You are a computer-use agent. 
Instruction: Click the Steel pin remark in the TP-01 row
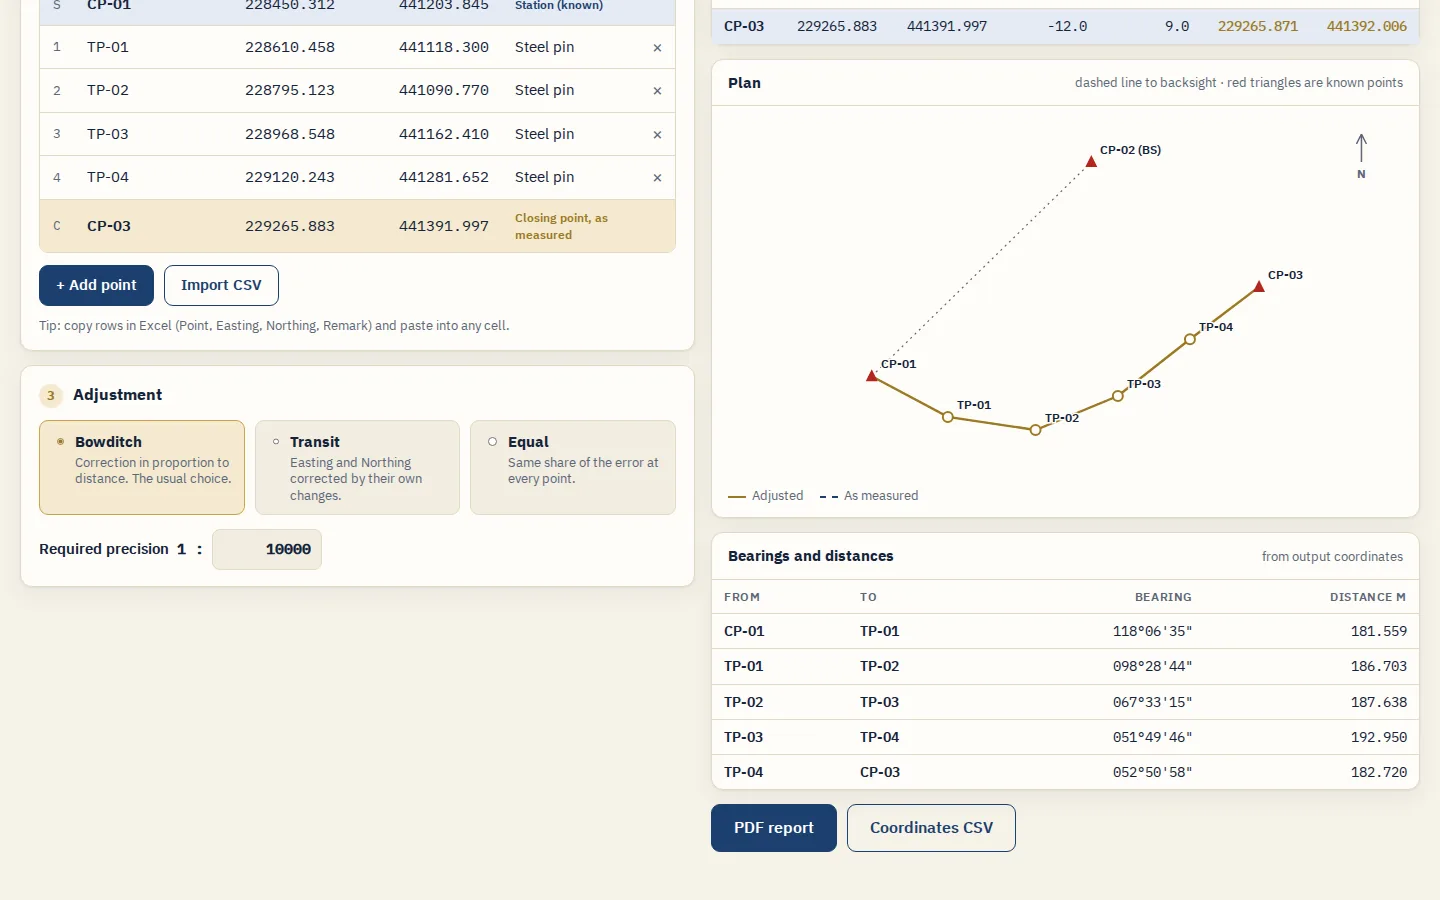545,47
